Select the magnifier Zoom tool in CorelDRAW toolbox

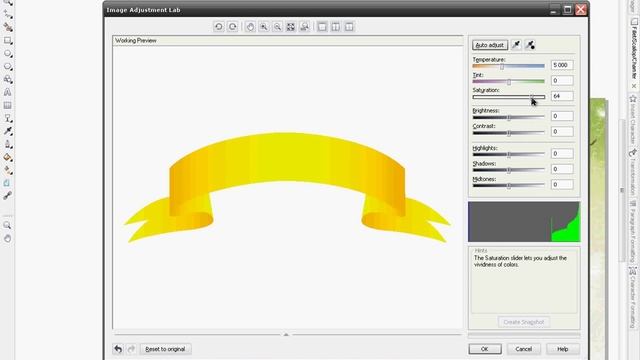[7, 225]
